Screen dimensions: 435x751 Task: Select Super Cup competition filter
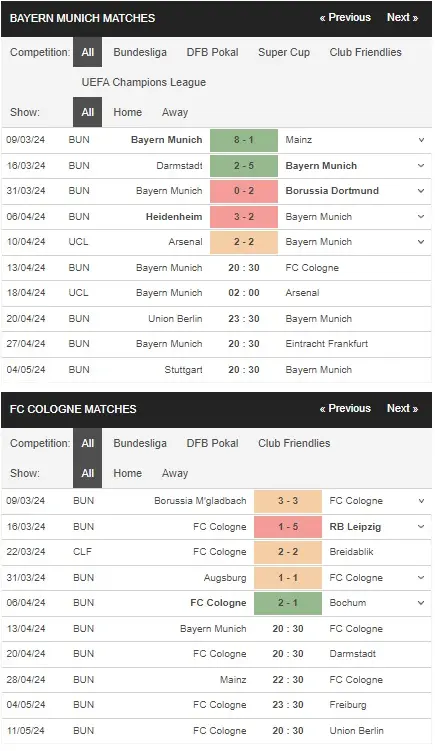pos(284,52)
